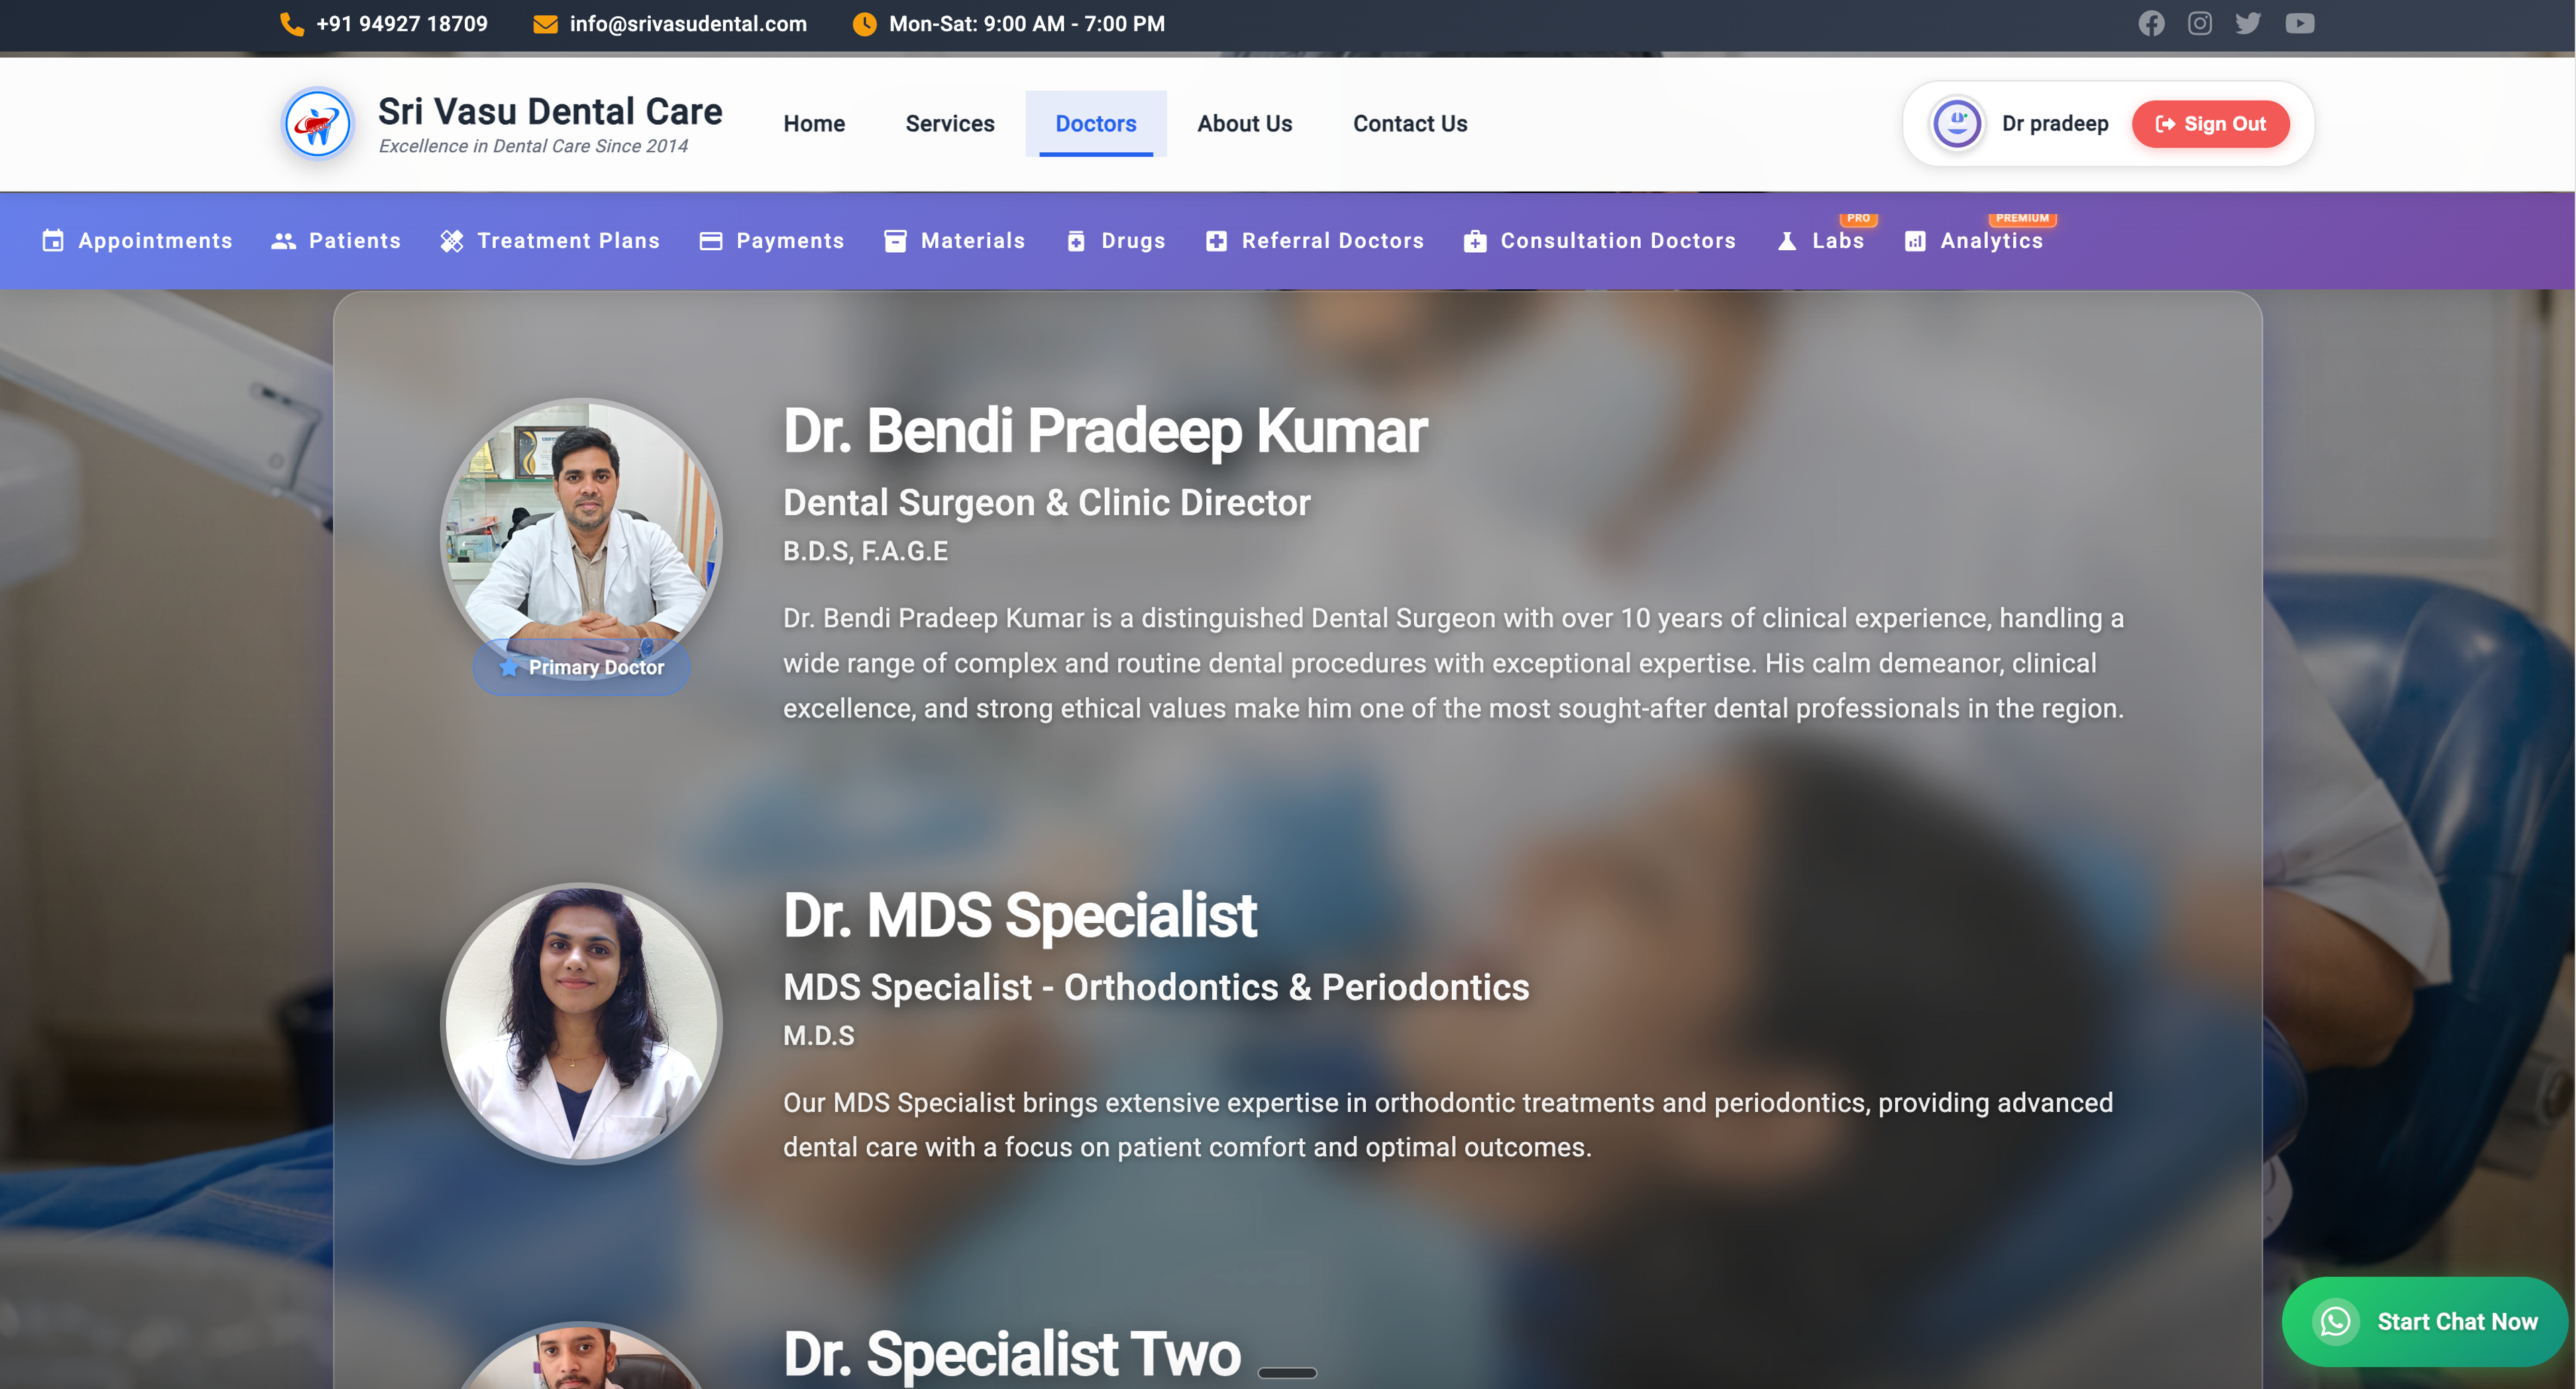Click the Sign Out button
The image size is (2576, 1389).
coord(2210,124)
